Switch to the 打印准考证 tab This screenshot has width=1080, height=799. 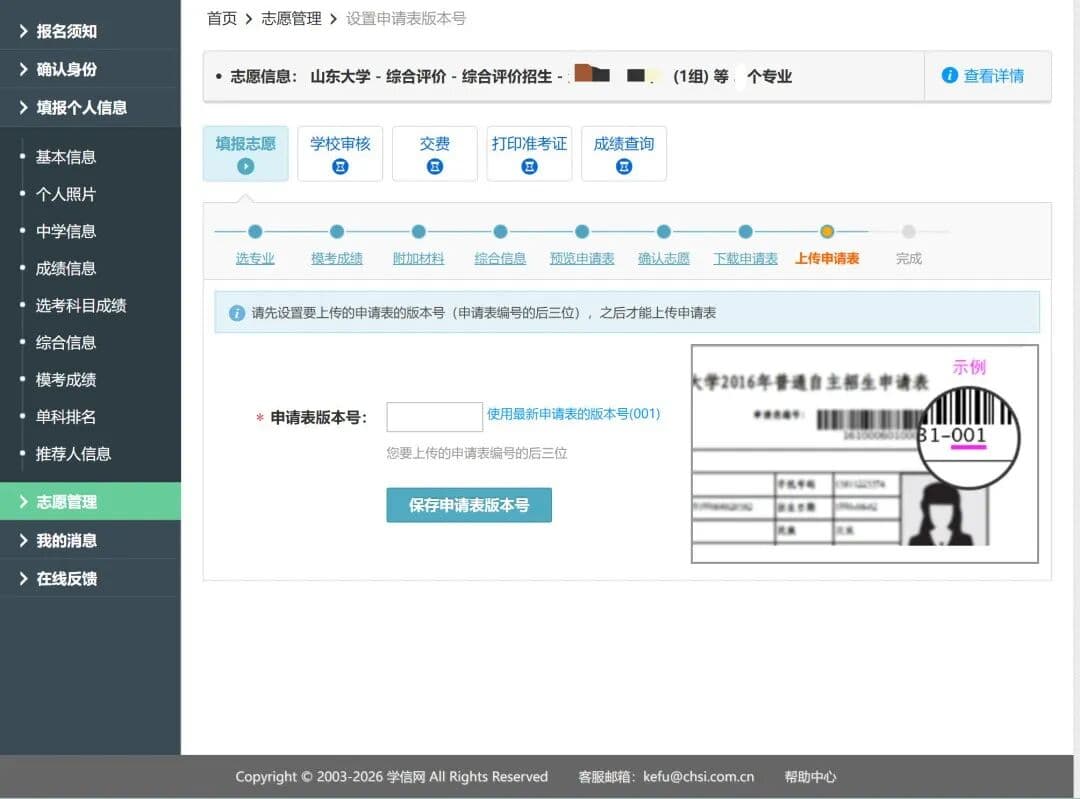[529, 154]
